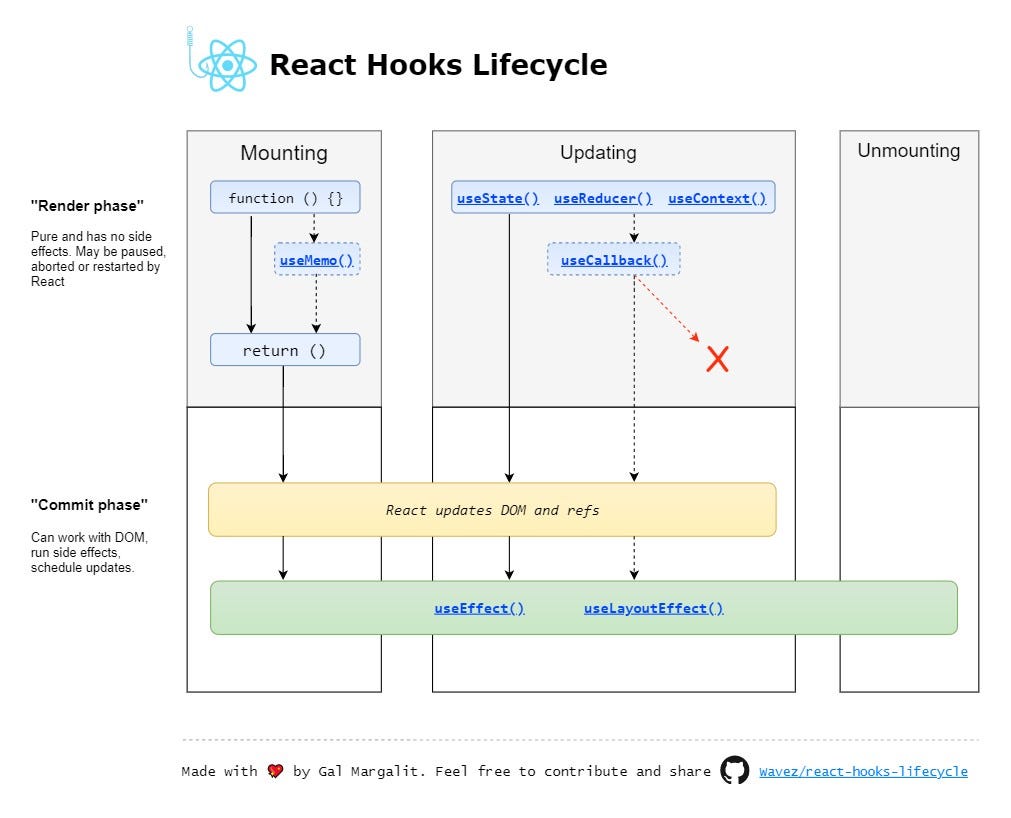Screen dimensions: 1011x818
Task: Open the useState() link
Action: 498,199
